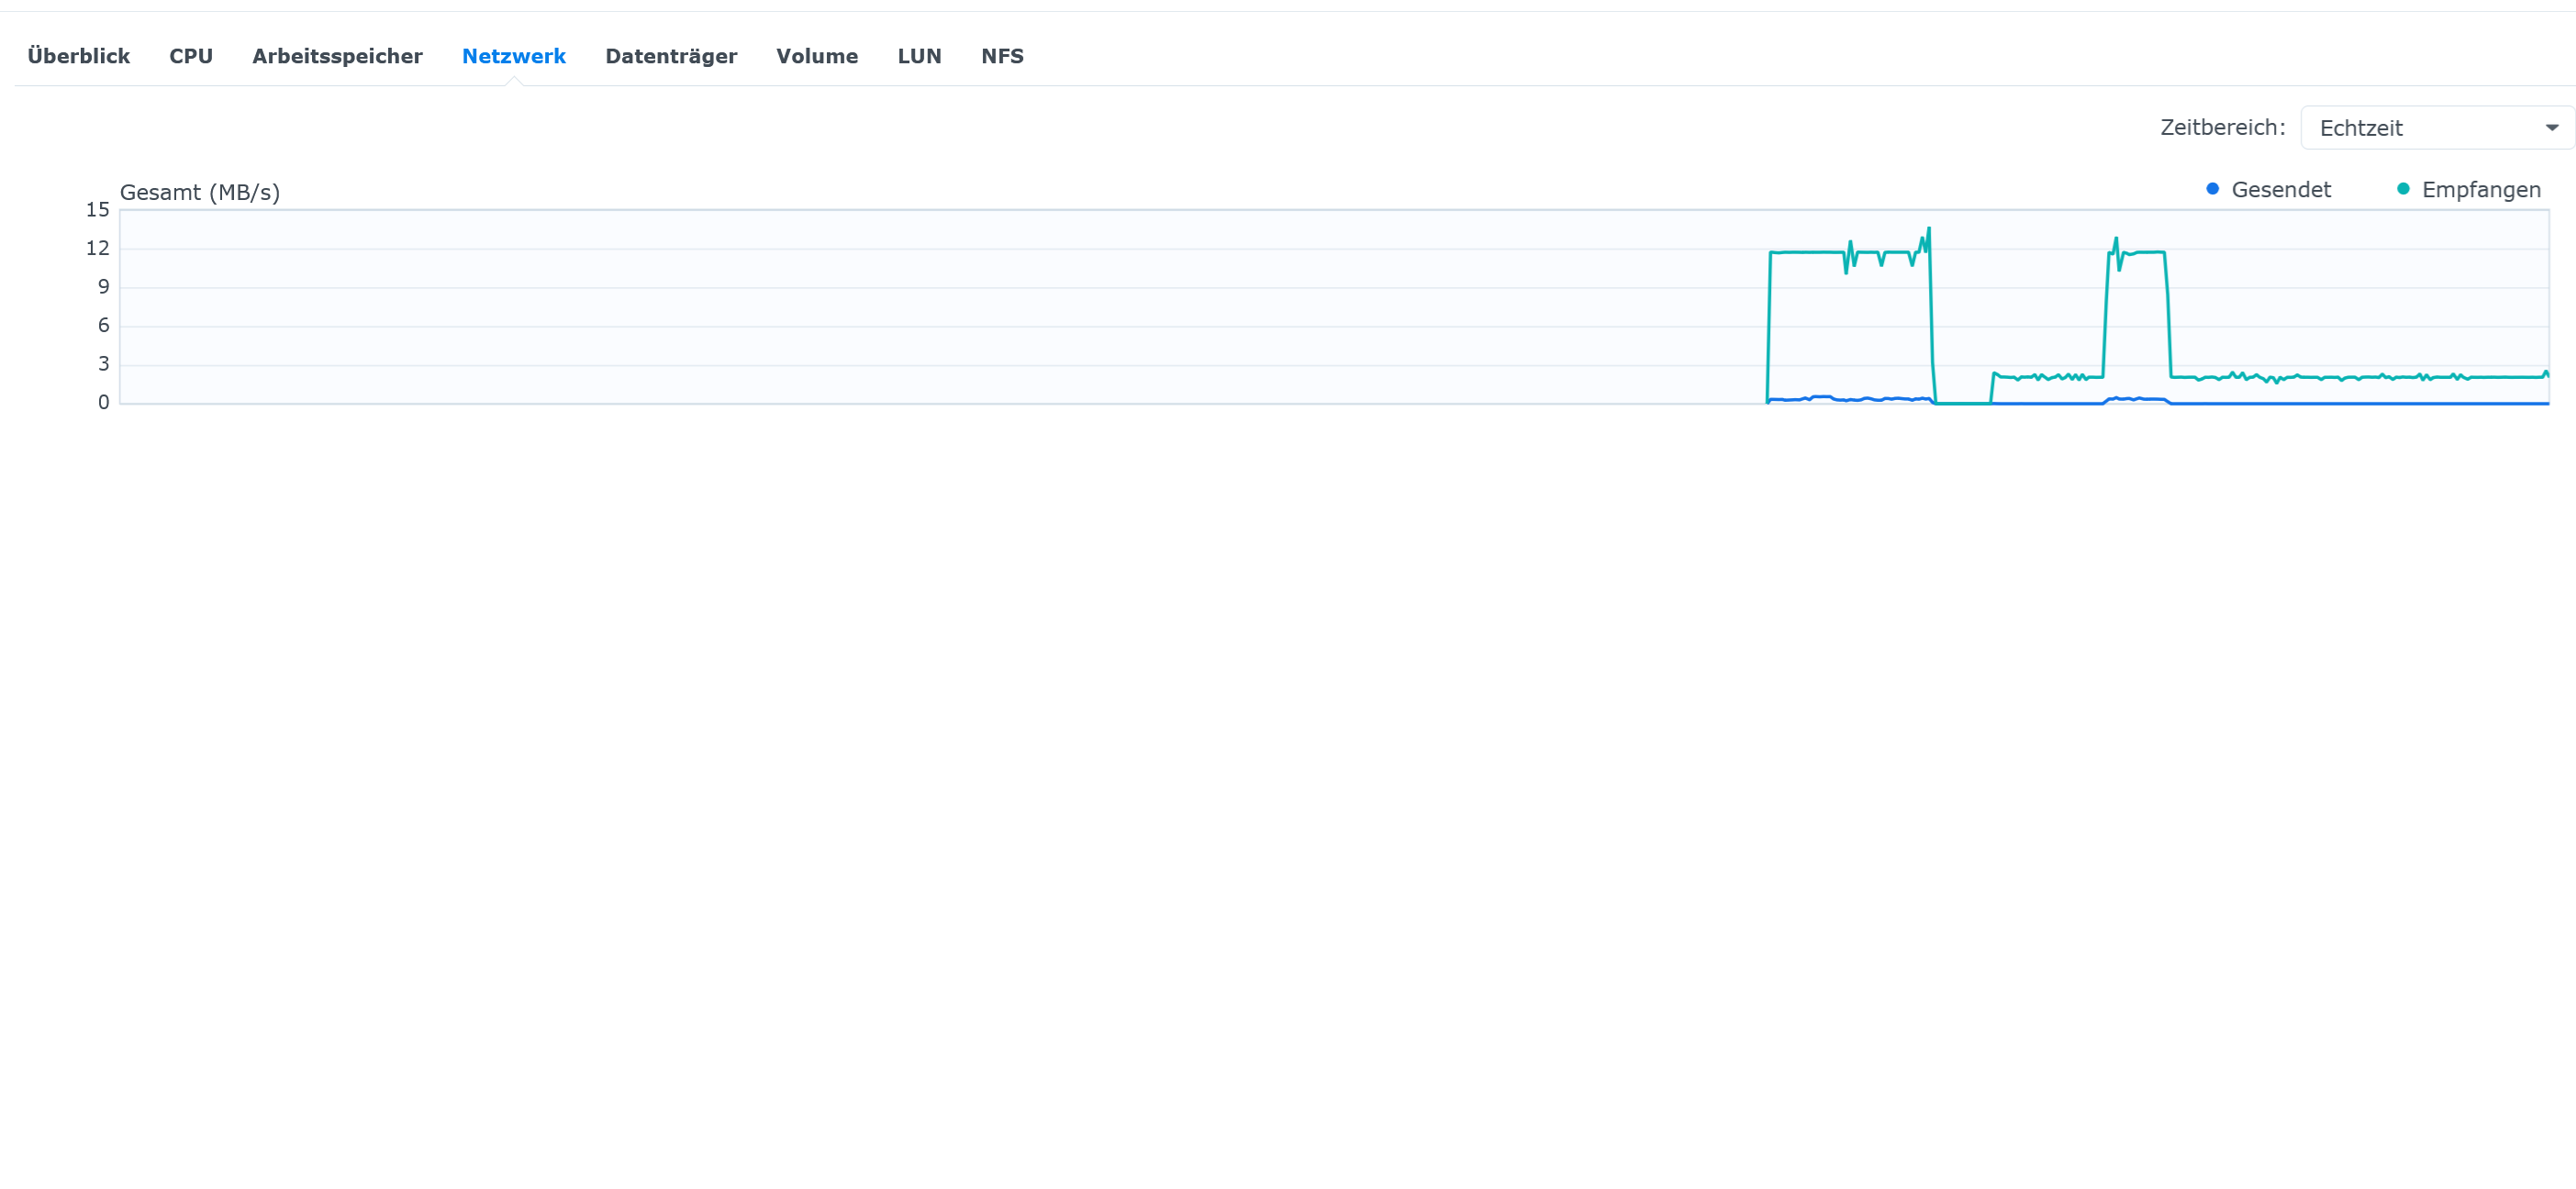Switch to the LUN tab
The image size is (2576, 1189).
tap(918, 56)
